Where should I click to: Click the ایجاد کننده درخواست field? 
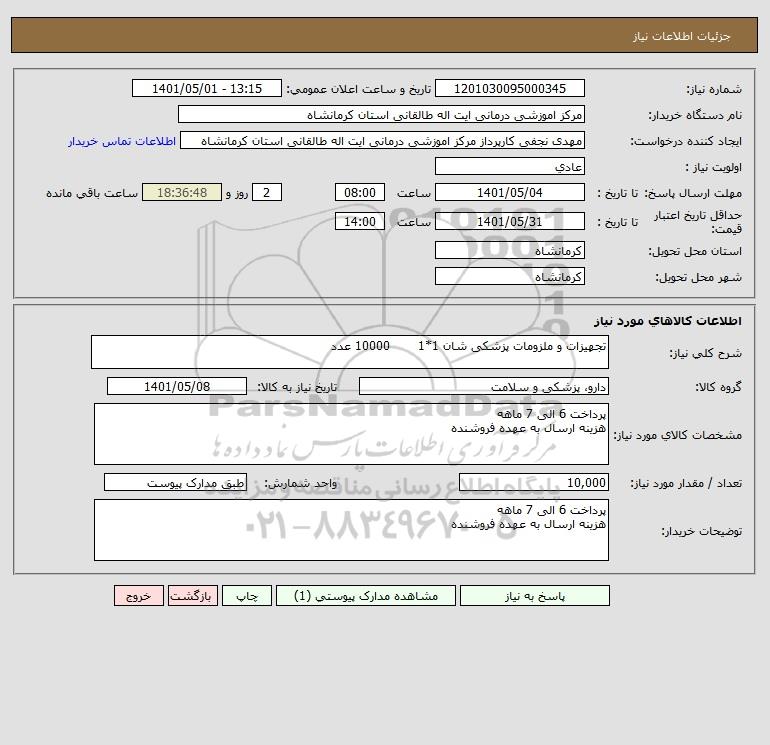tap(383, 140)
